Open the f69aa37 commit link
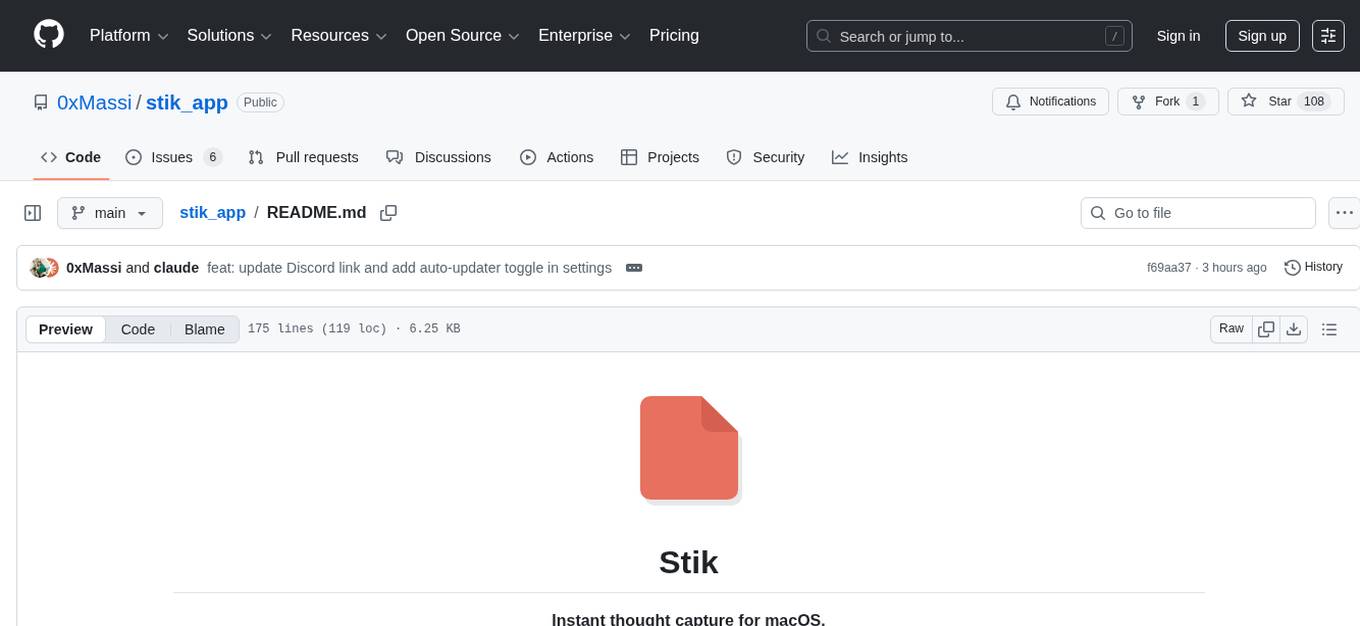Viewport: 1360px width, 626px height. (x=1167, y=267)
